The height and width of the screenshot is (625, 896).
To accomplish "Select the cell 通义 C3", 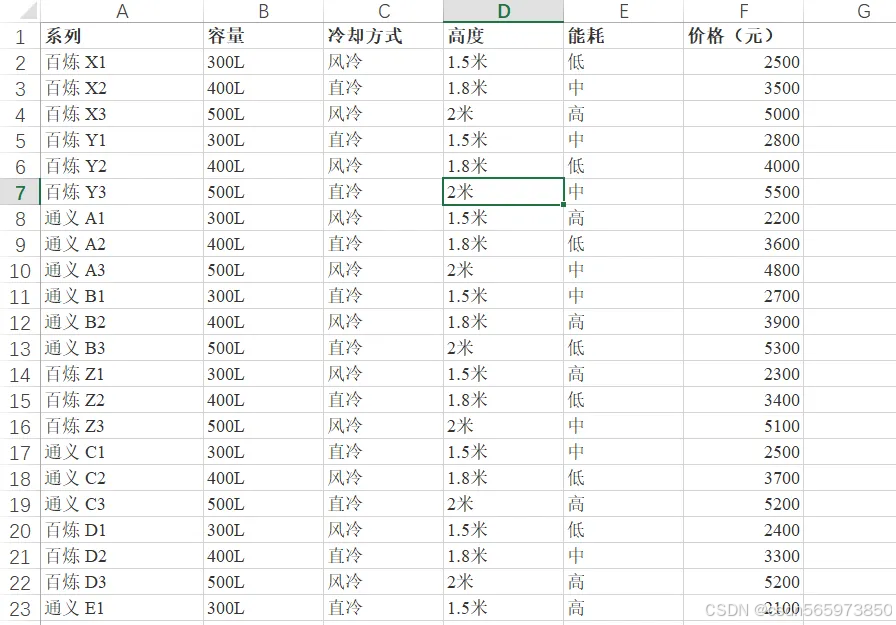I will pyautogui.click(x=122, y=504).
